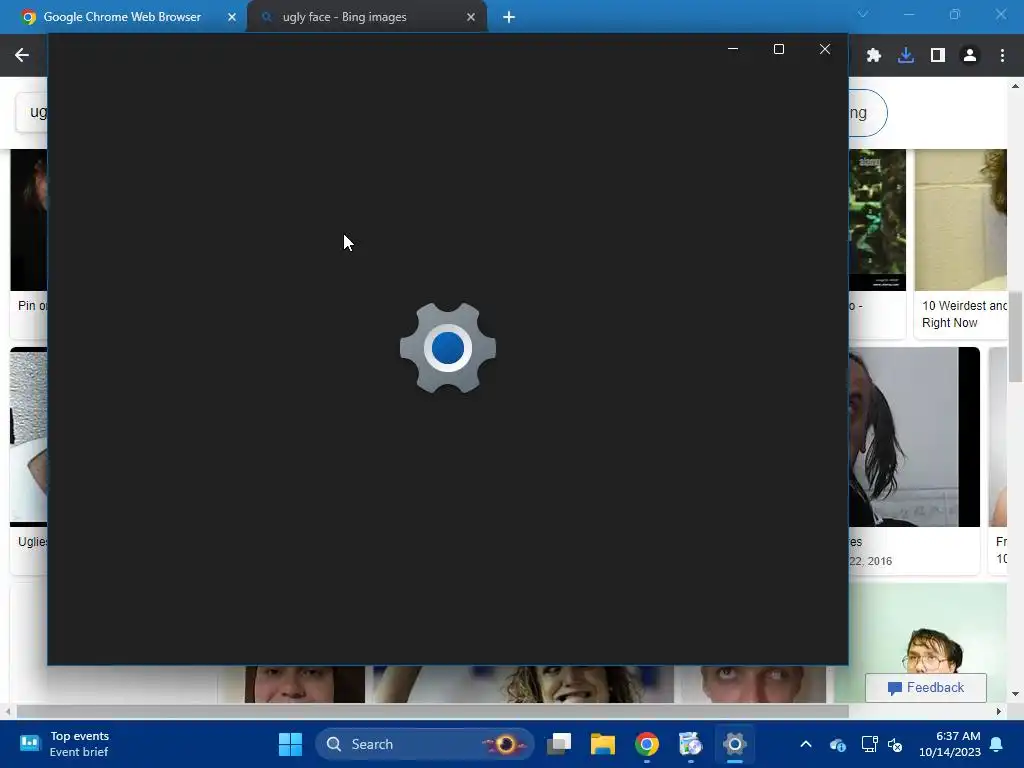Screen dimensions: 1024x768
Task: Close the ugly face Bing images tab
Action: pos(471,17)
